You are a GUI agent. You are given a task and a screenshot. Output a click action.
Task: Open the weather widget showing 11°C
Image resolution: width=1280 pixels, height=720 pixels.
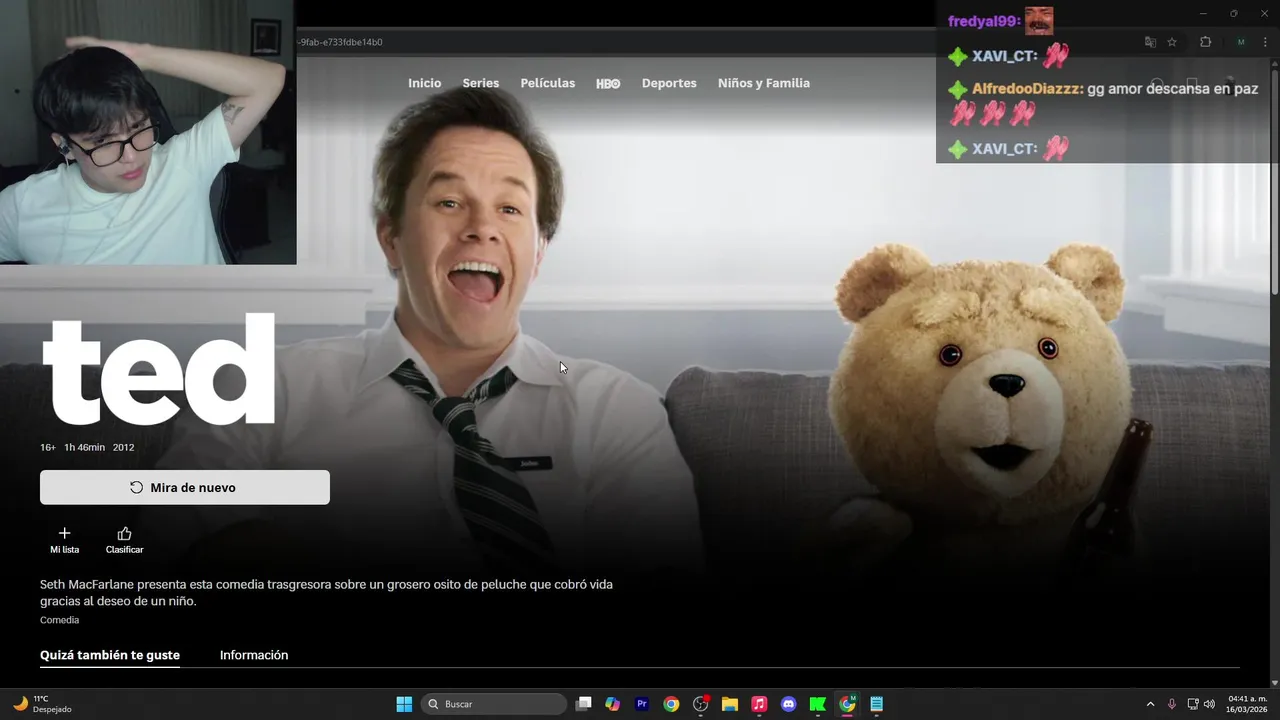(42, 704)
